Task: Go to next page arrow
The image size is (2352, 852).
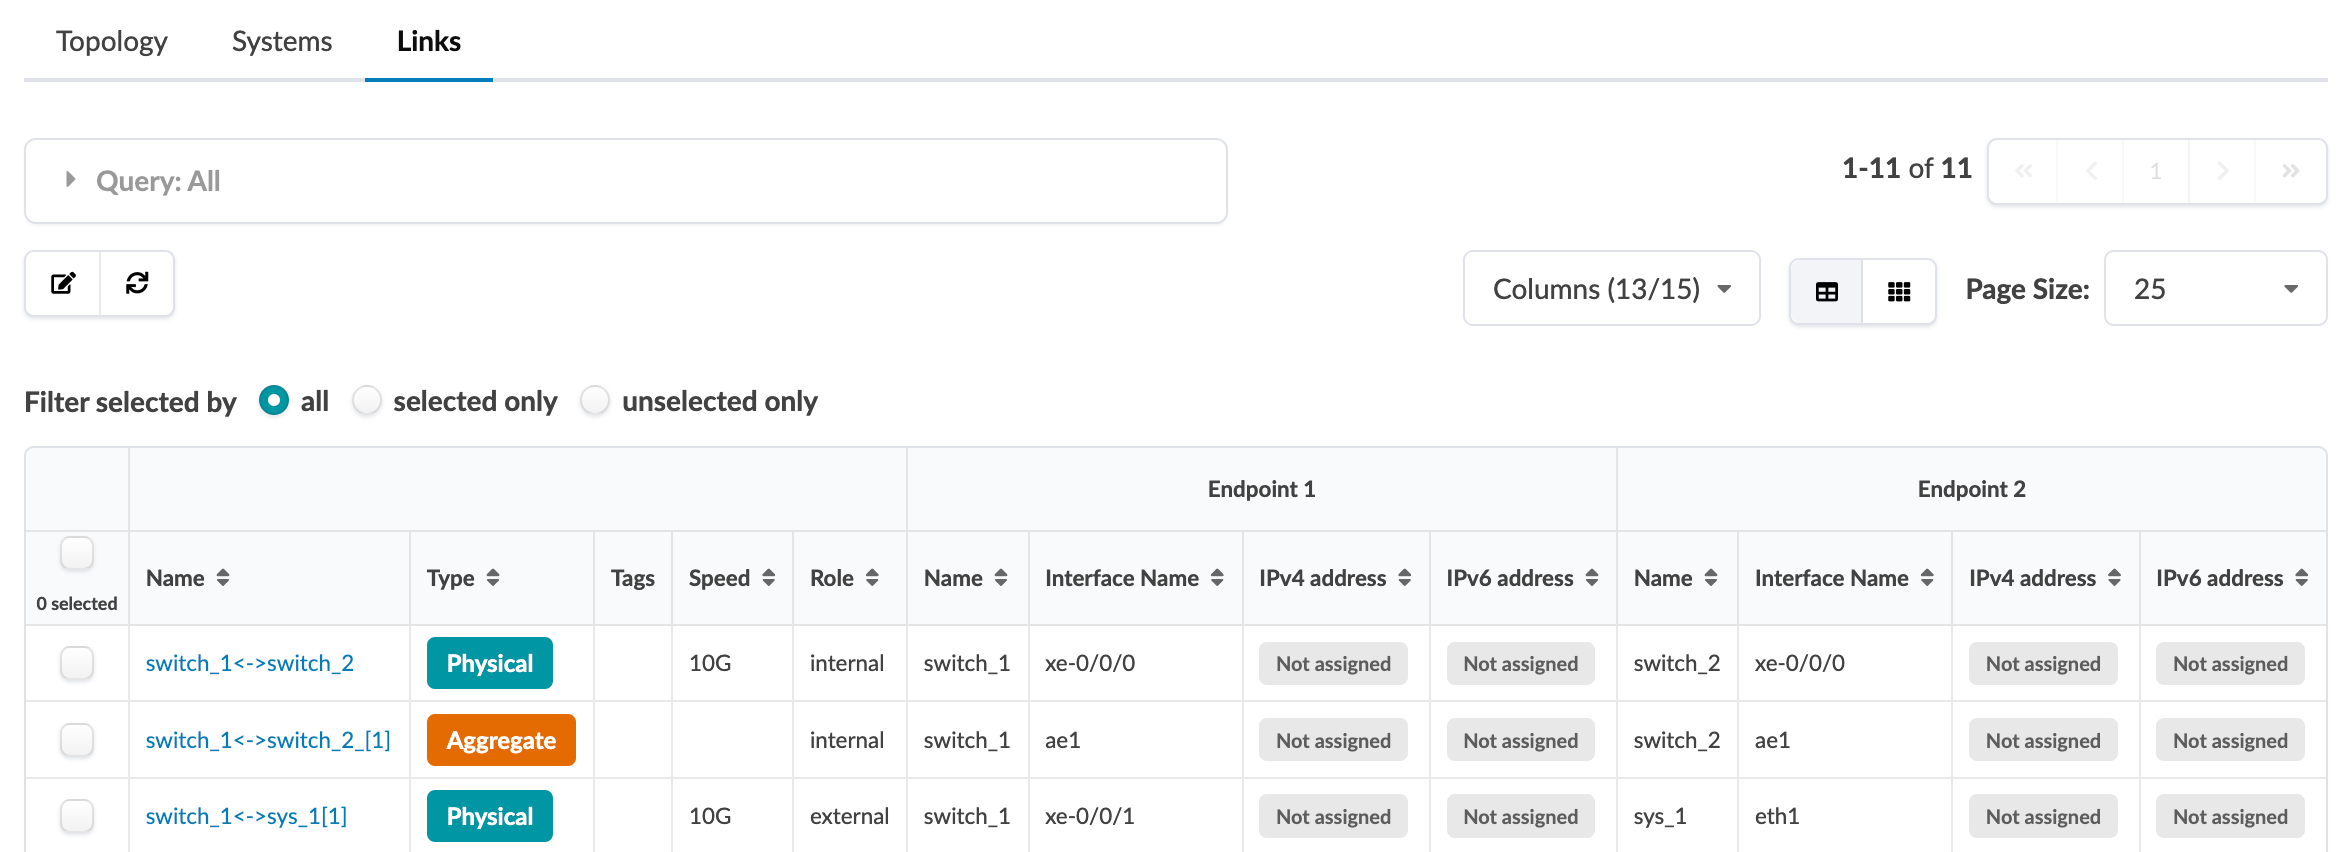Action: click(x=2222, y=172)
